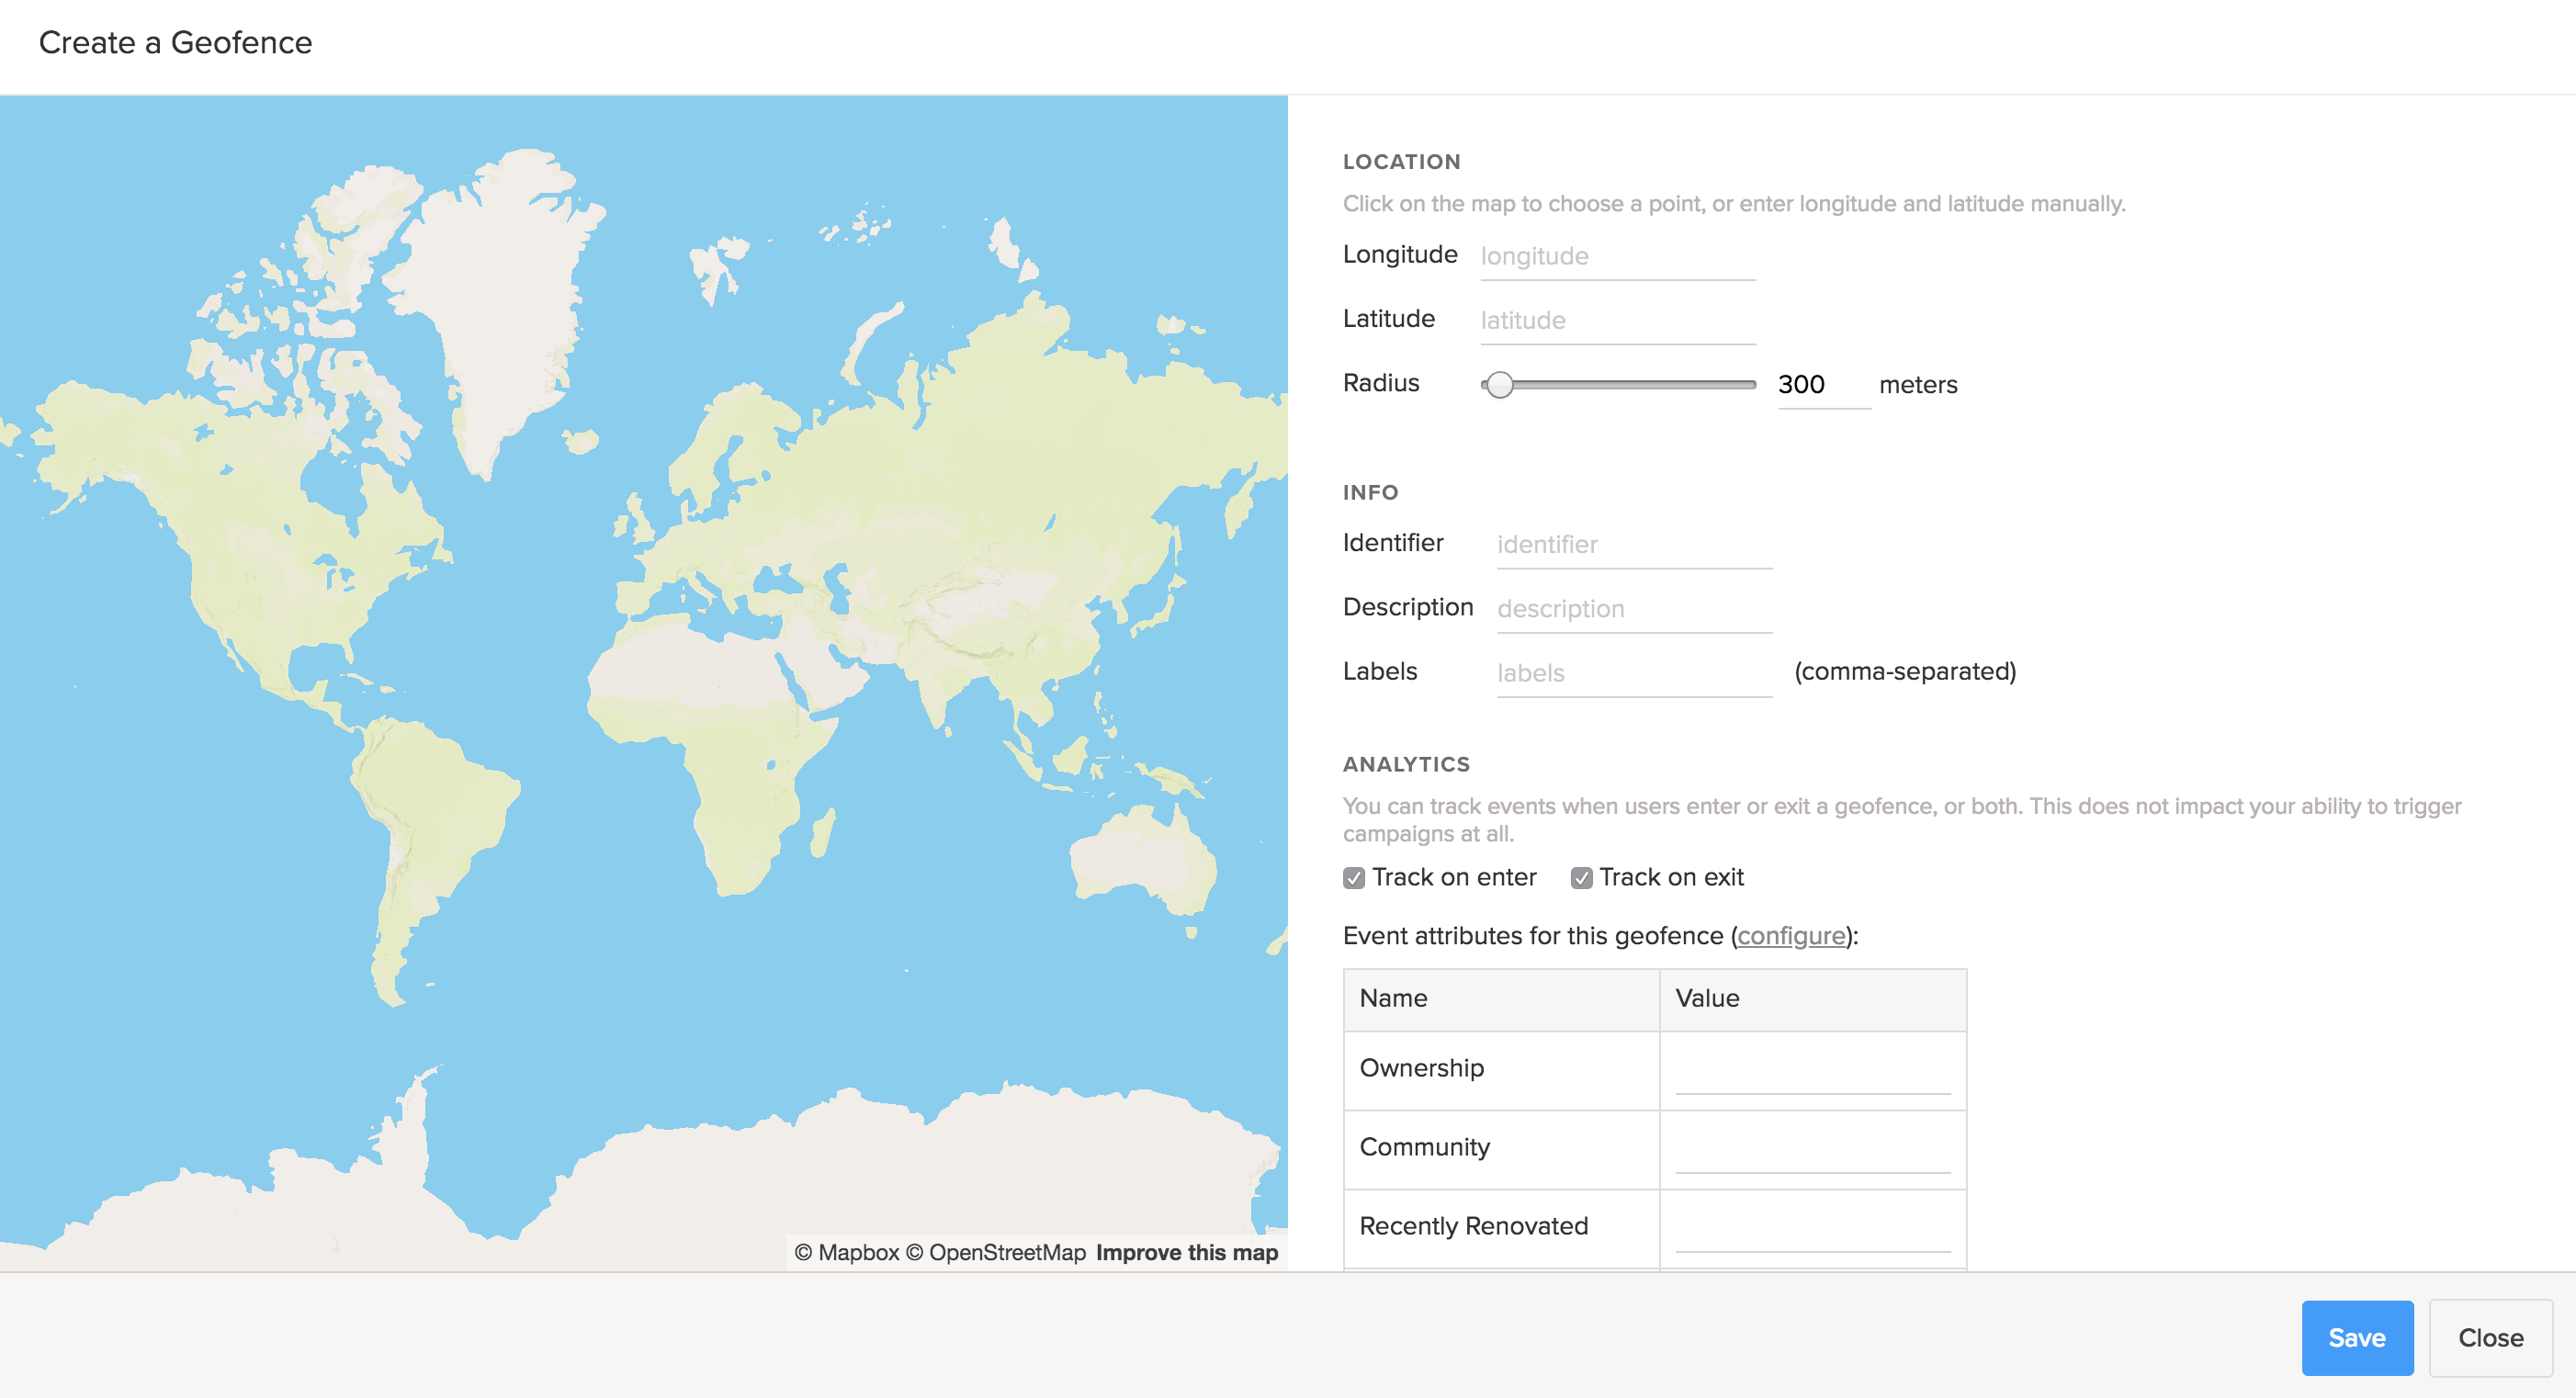
Task: Click the Identifier input field
Action: coord(1633,544)
